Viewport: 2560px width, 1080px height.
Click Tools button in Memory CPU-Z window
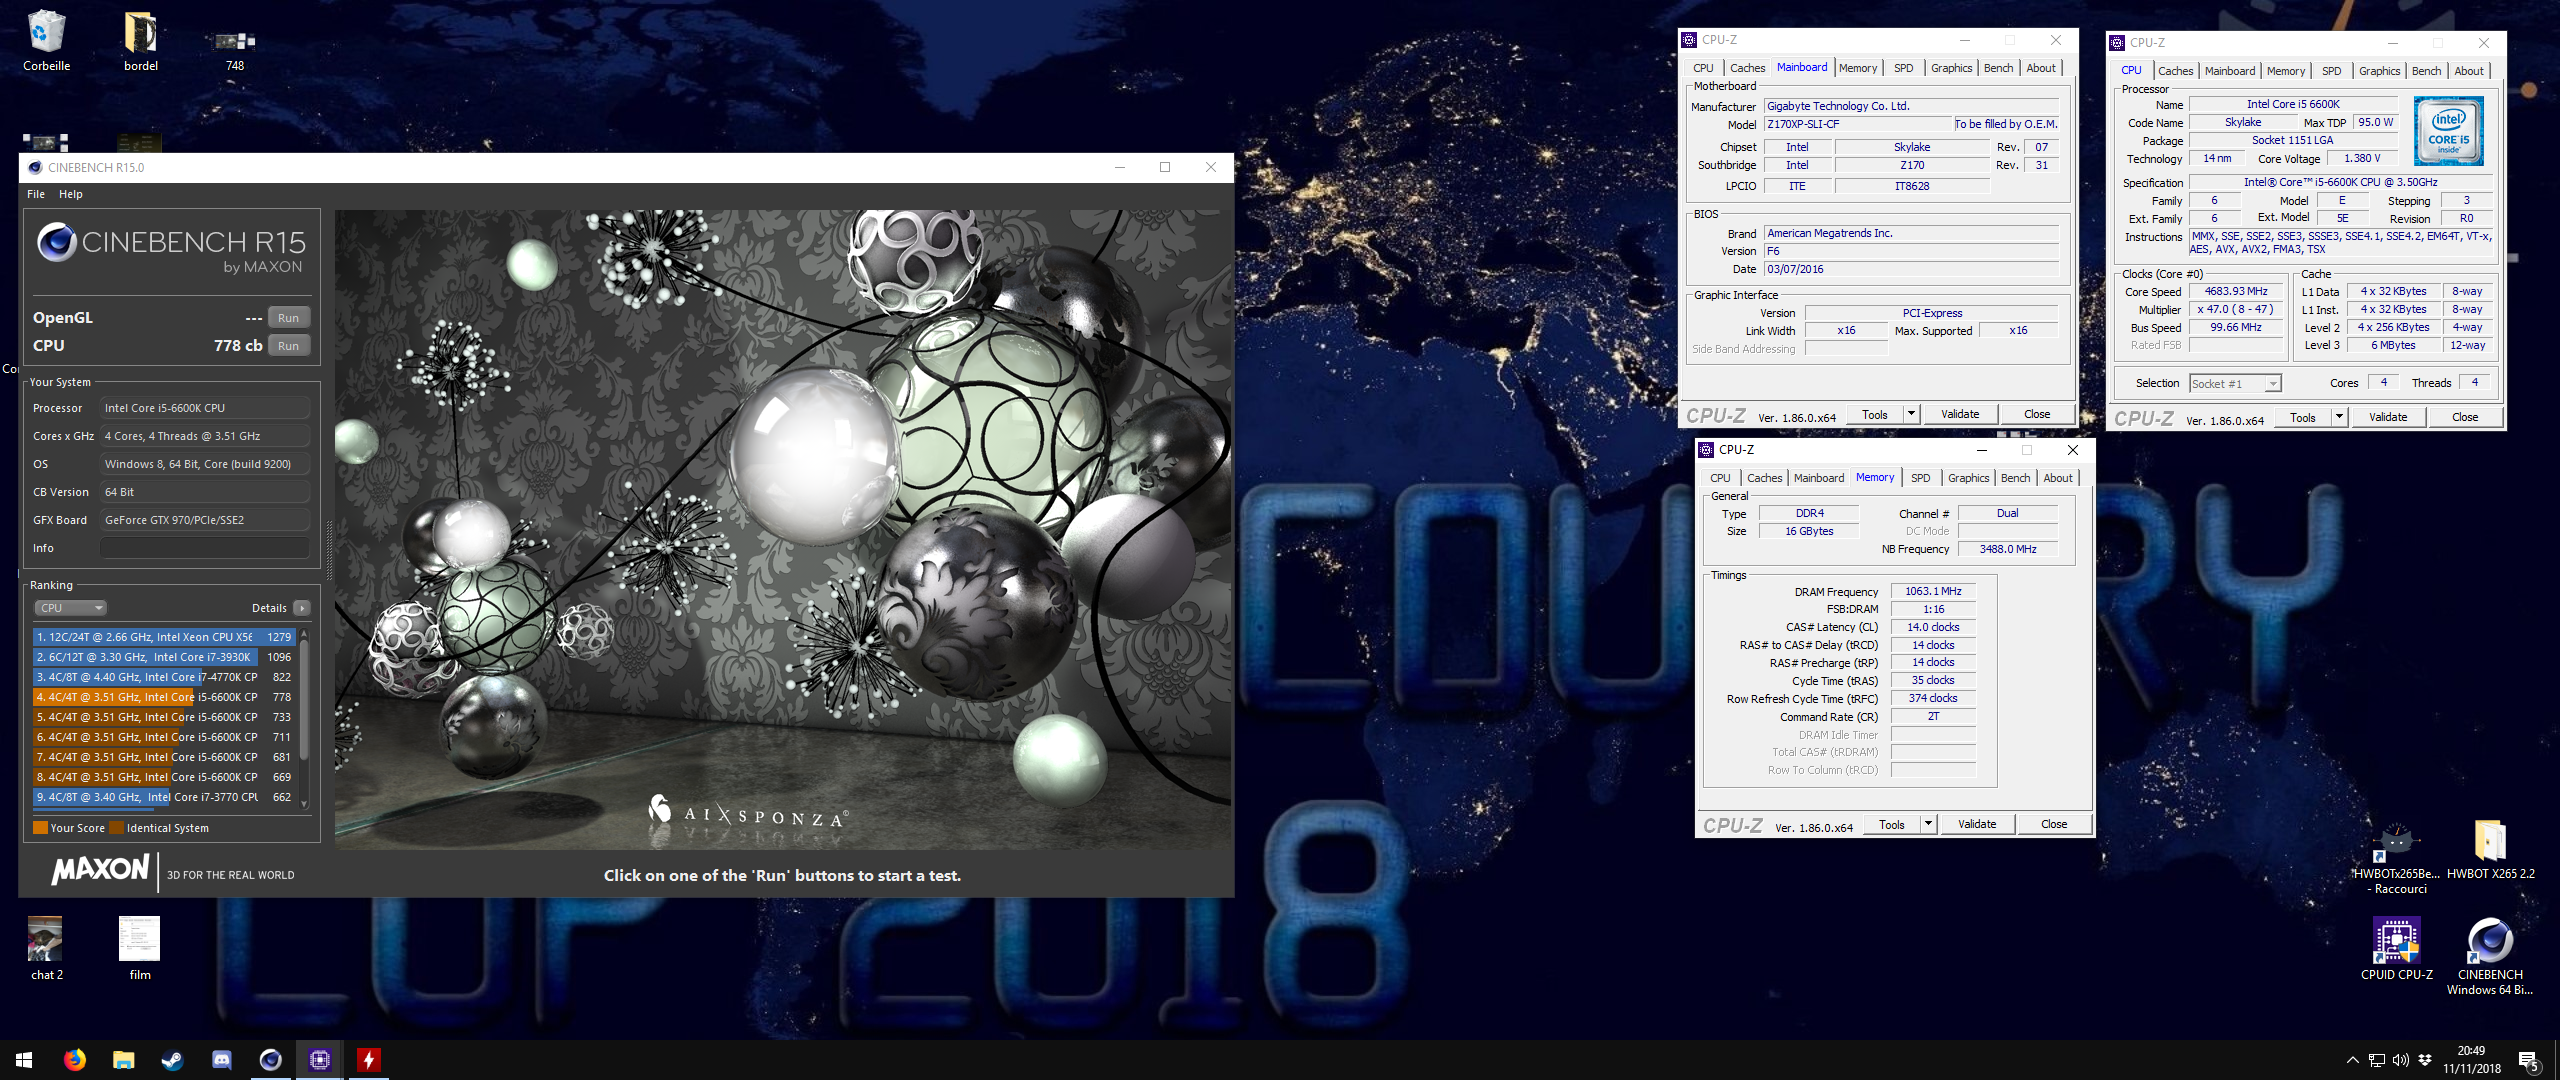pyautogui.click(x=1892, y=824)
